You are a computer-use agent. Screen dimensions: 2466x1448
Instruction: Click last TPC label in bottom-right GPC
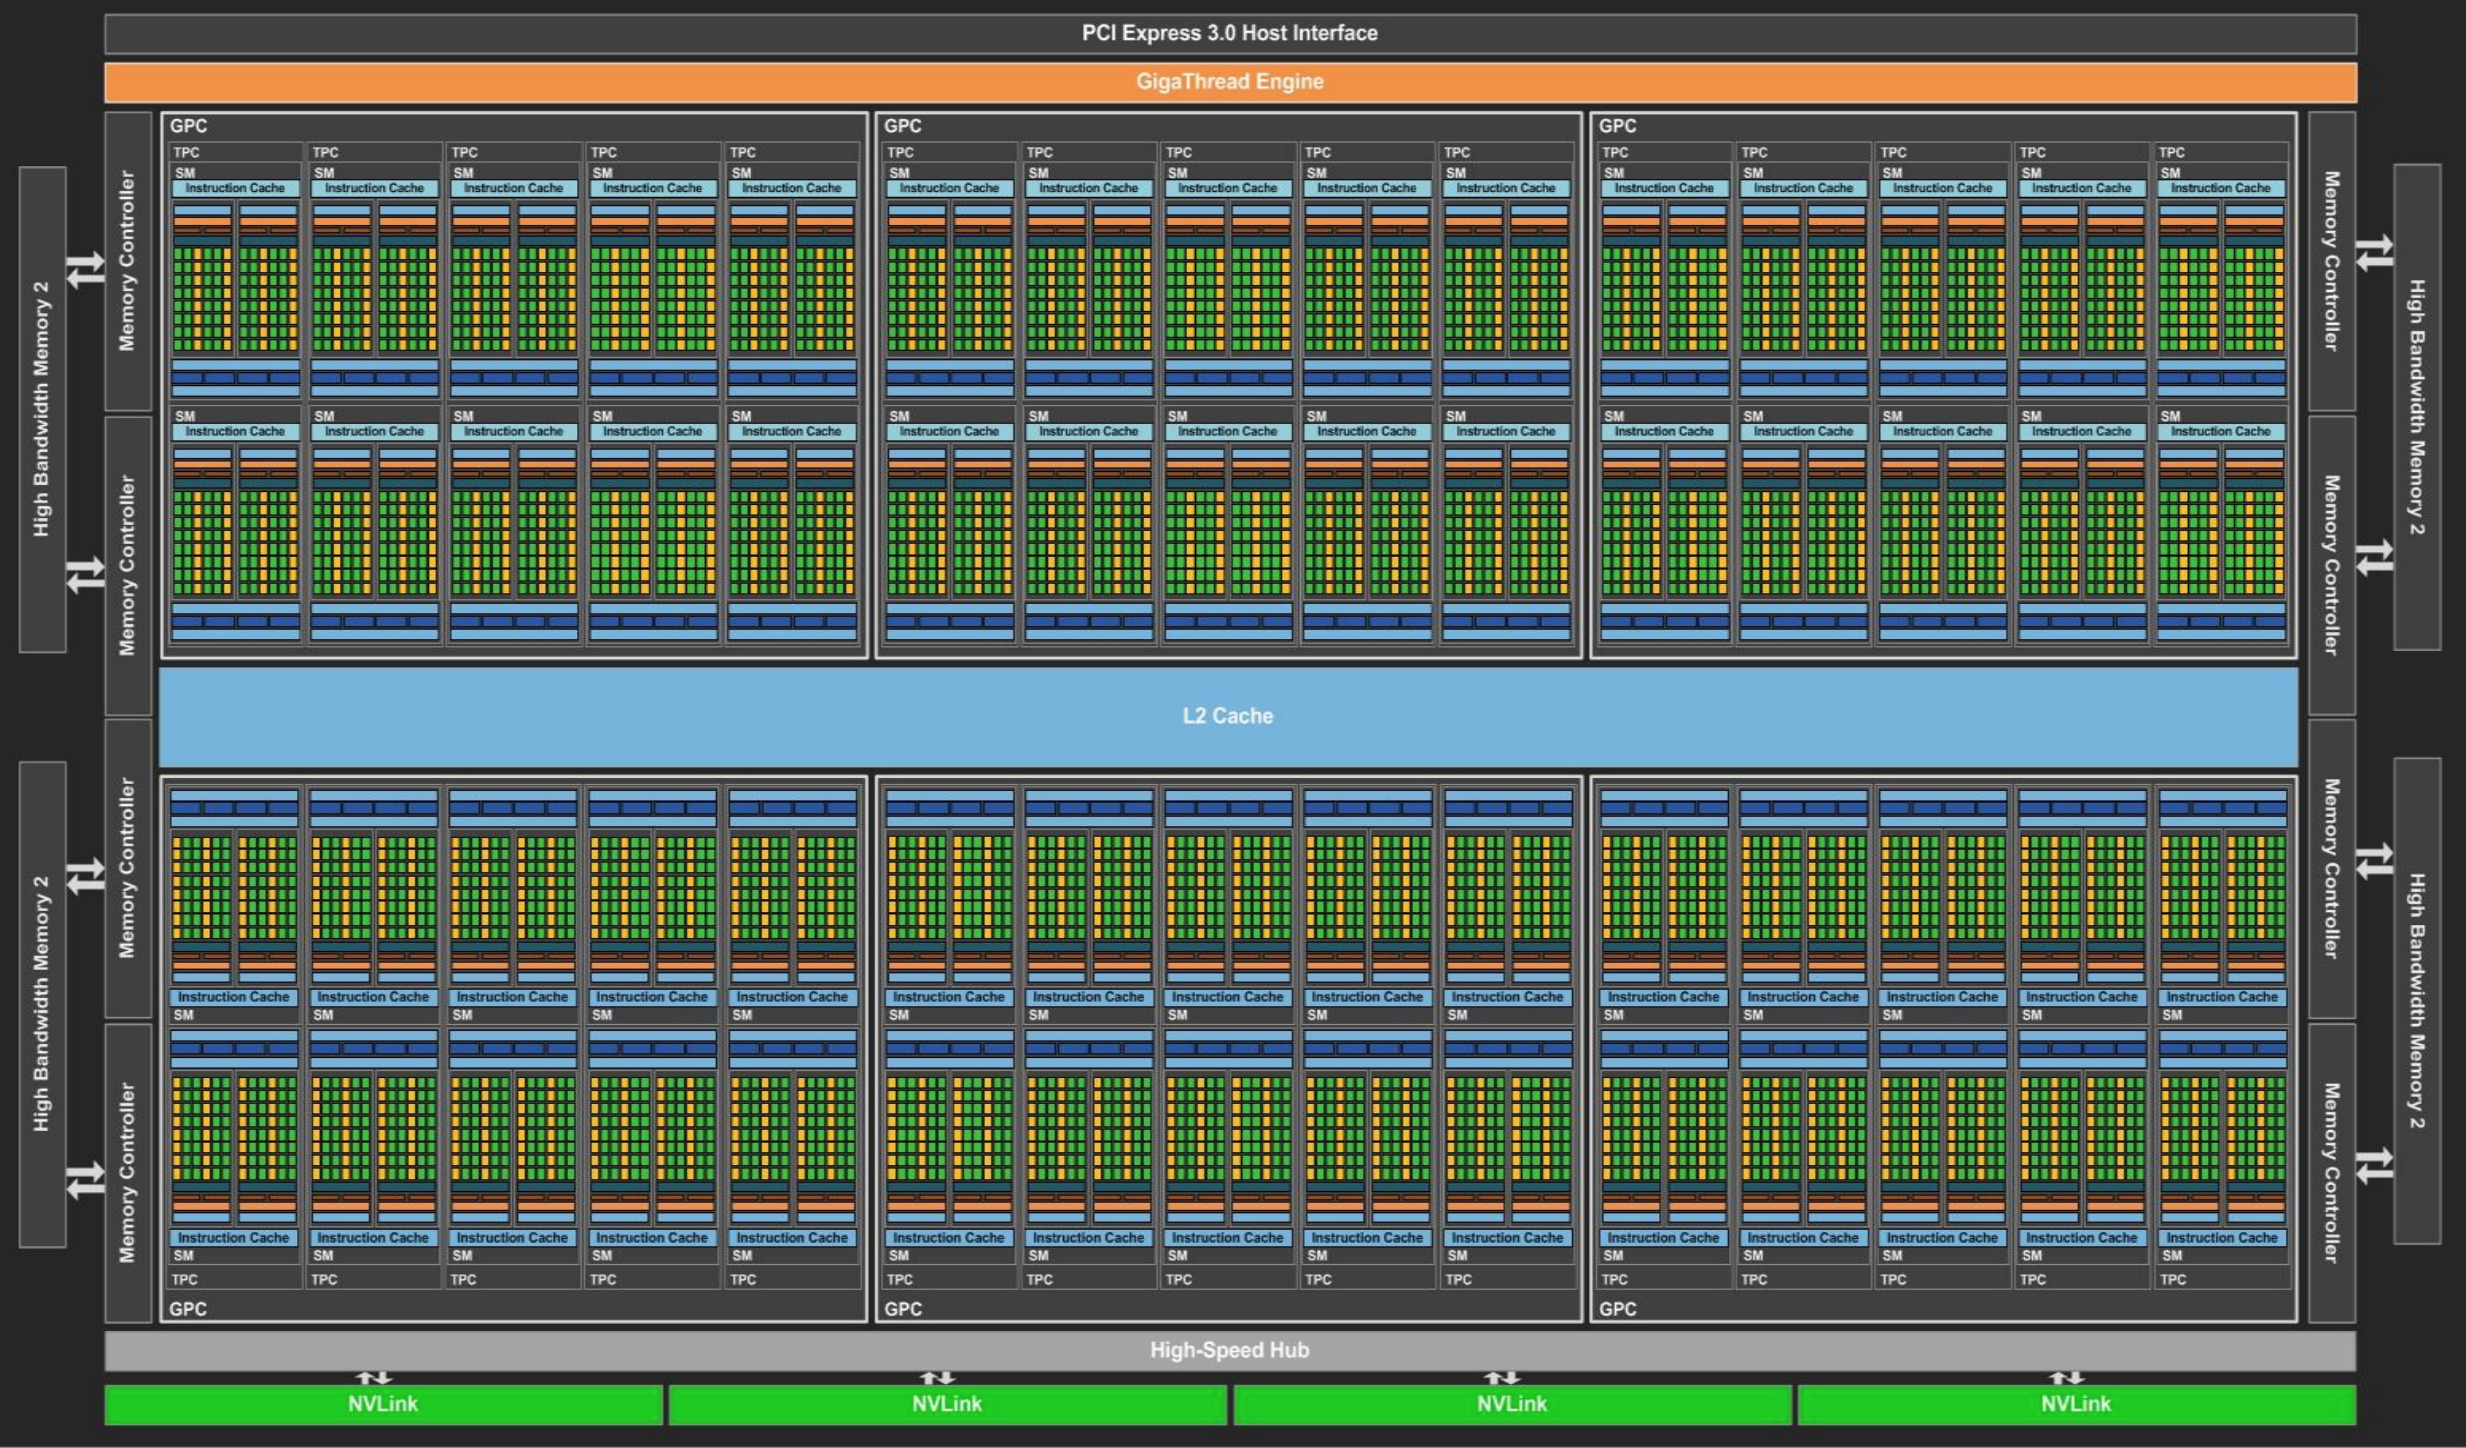2173,1280
